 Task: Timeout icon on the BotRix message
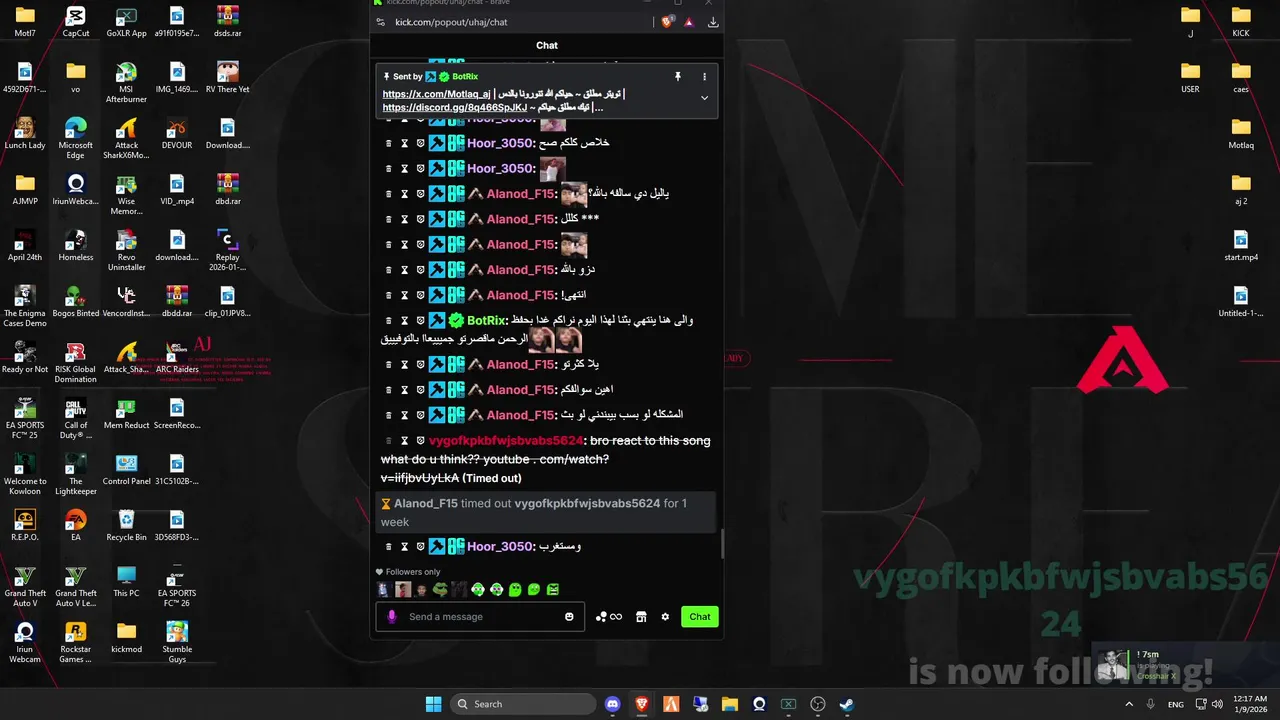click(x=405, y=321)
